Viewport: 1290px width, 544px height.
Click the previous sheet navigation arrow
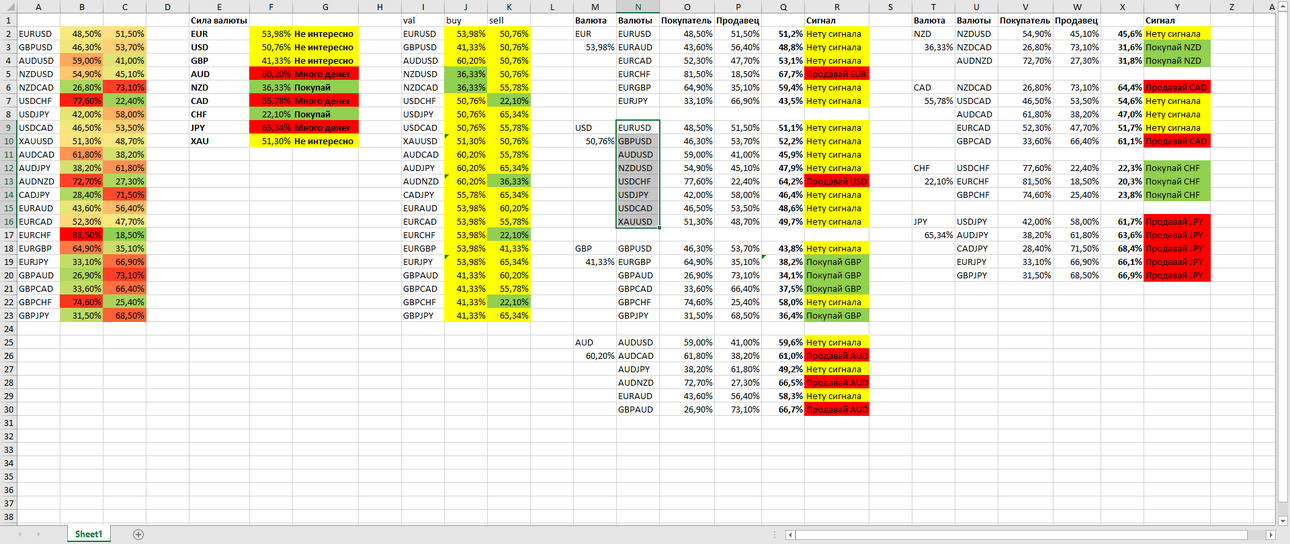click(21, 535)
